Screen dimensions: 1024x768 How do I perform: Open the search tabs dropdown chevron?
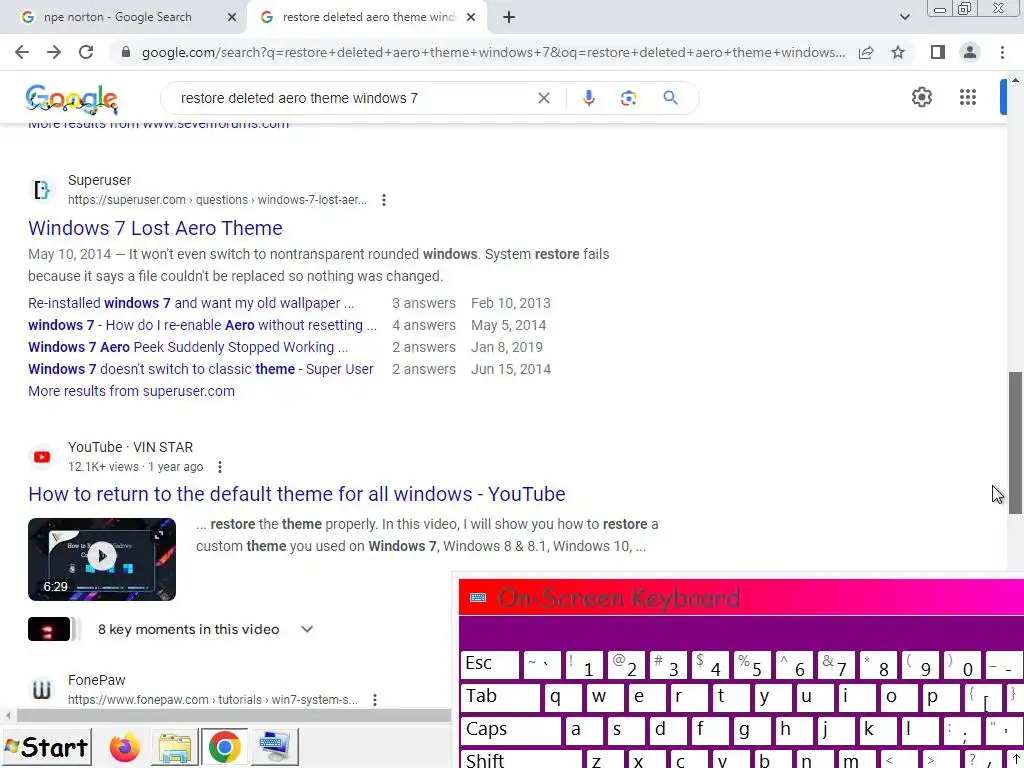904,17
